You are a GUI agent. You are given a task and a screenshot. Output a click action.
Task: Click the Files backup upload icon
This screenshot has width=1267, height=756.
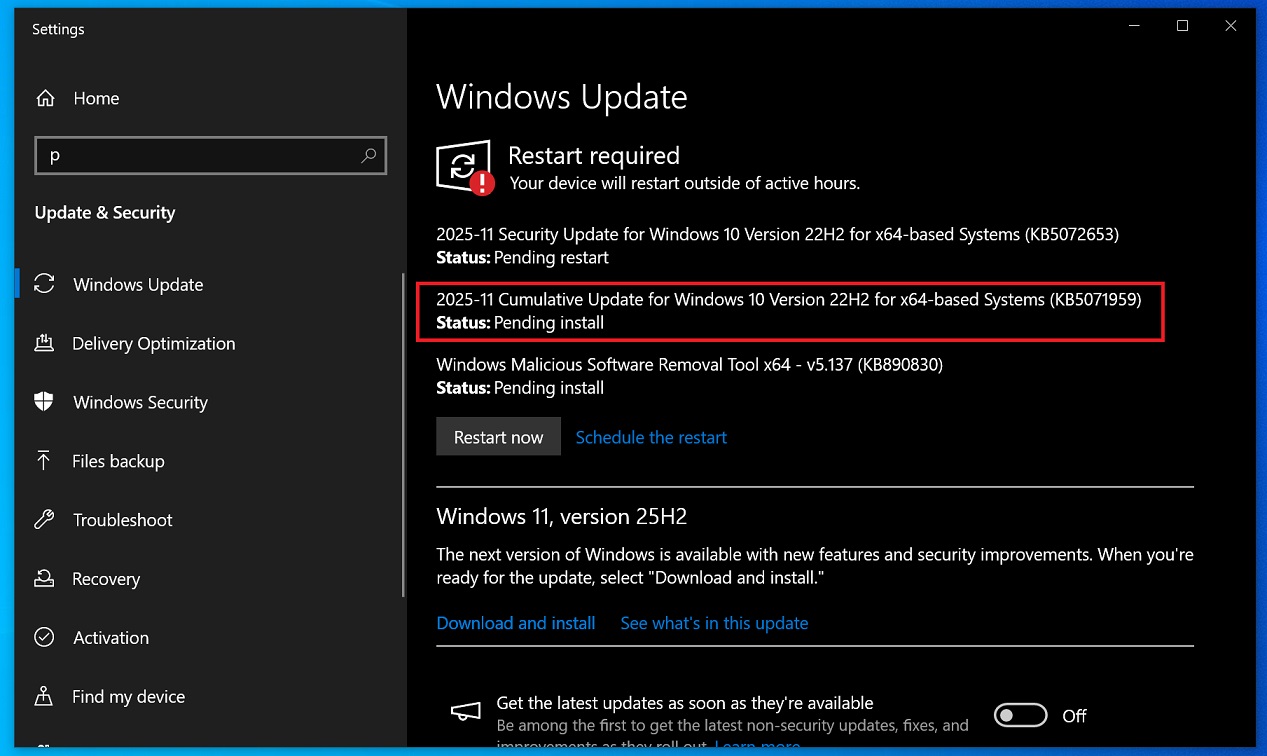point(44,461)
